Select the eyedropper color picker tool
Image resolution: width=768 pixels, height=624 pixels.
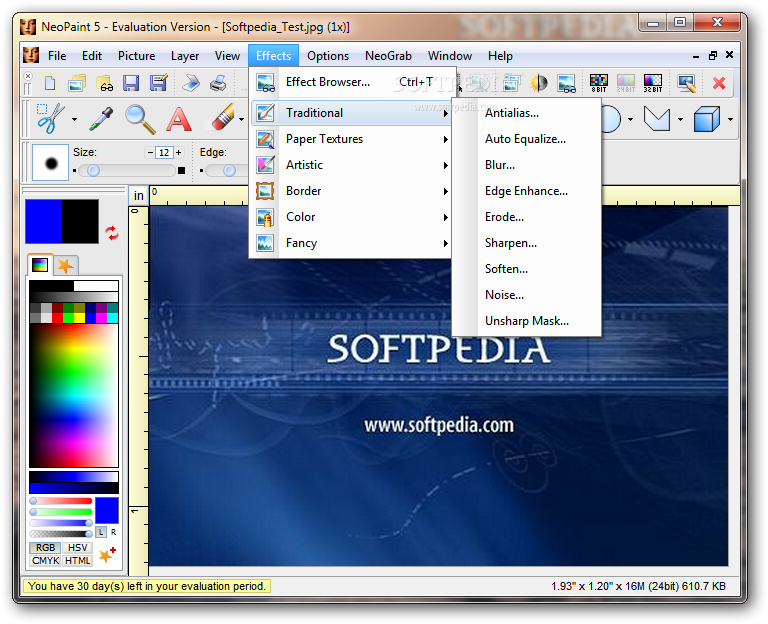(101, 119)
